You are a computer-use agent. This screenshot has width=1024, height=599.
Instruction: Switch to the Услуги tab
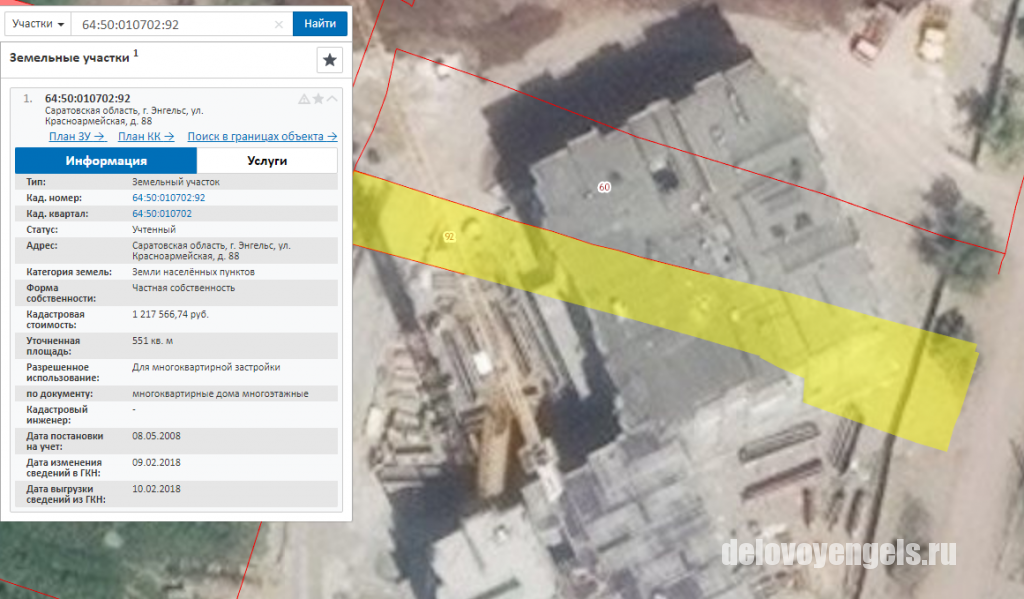267,161
